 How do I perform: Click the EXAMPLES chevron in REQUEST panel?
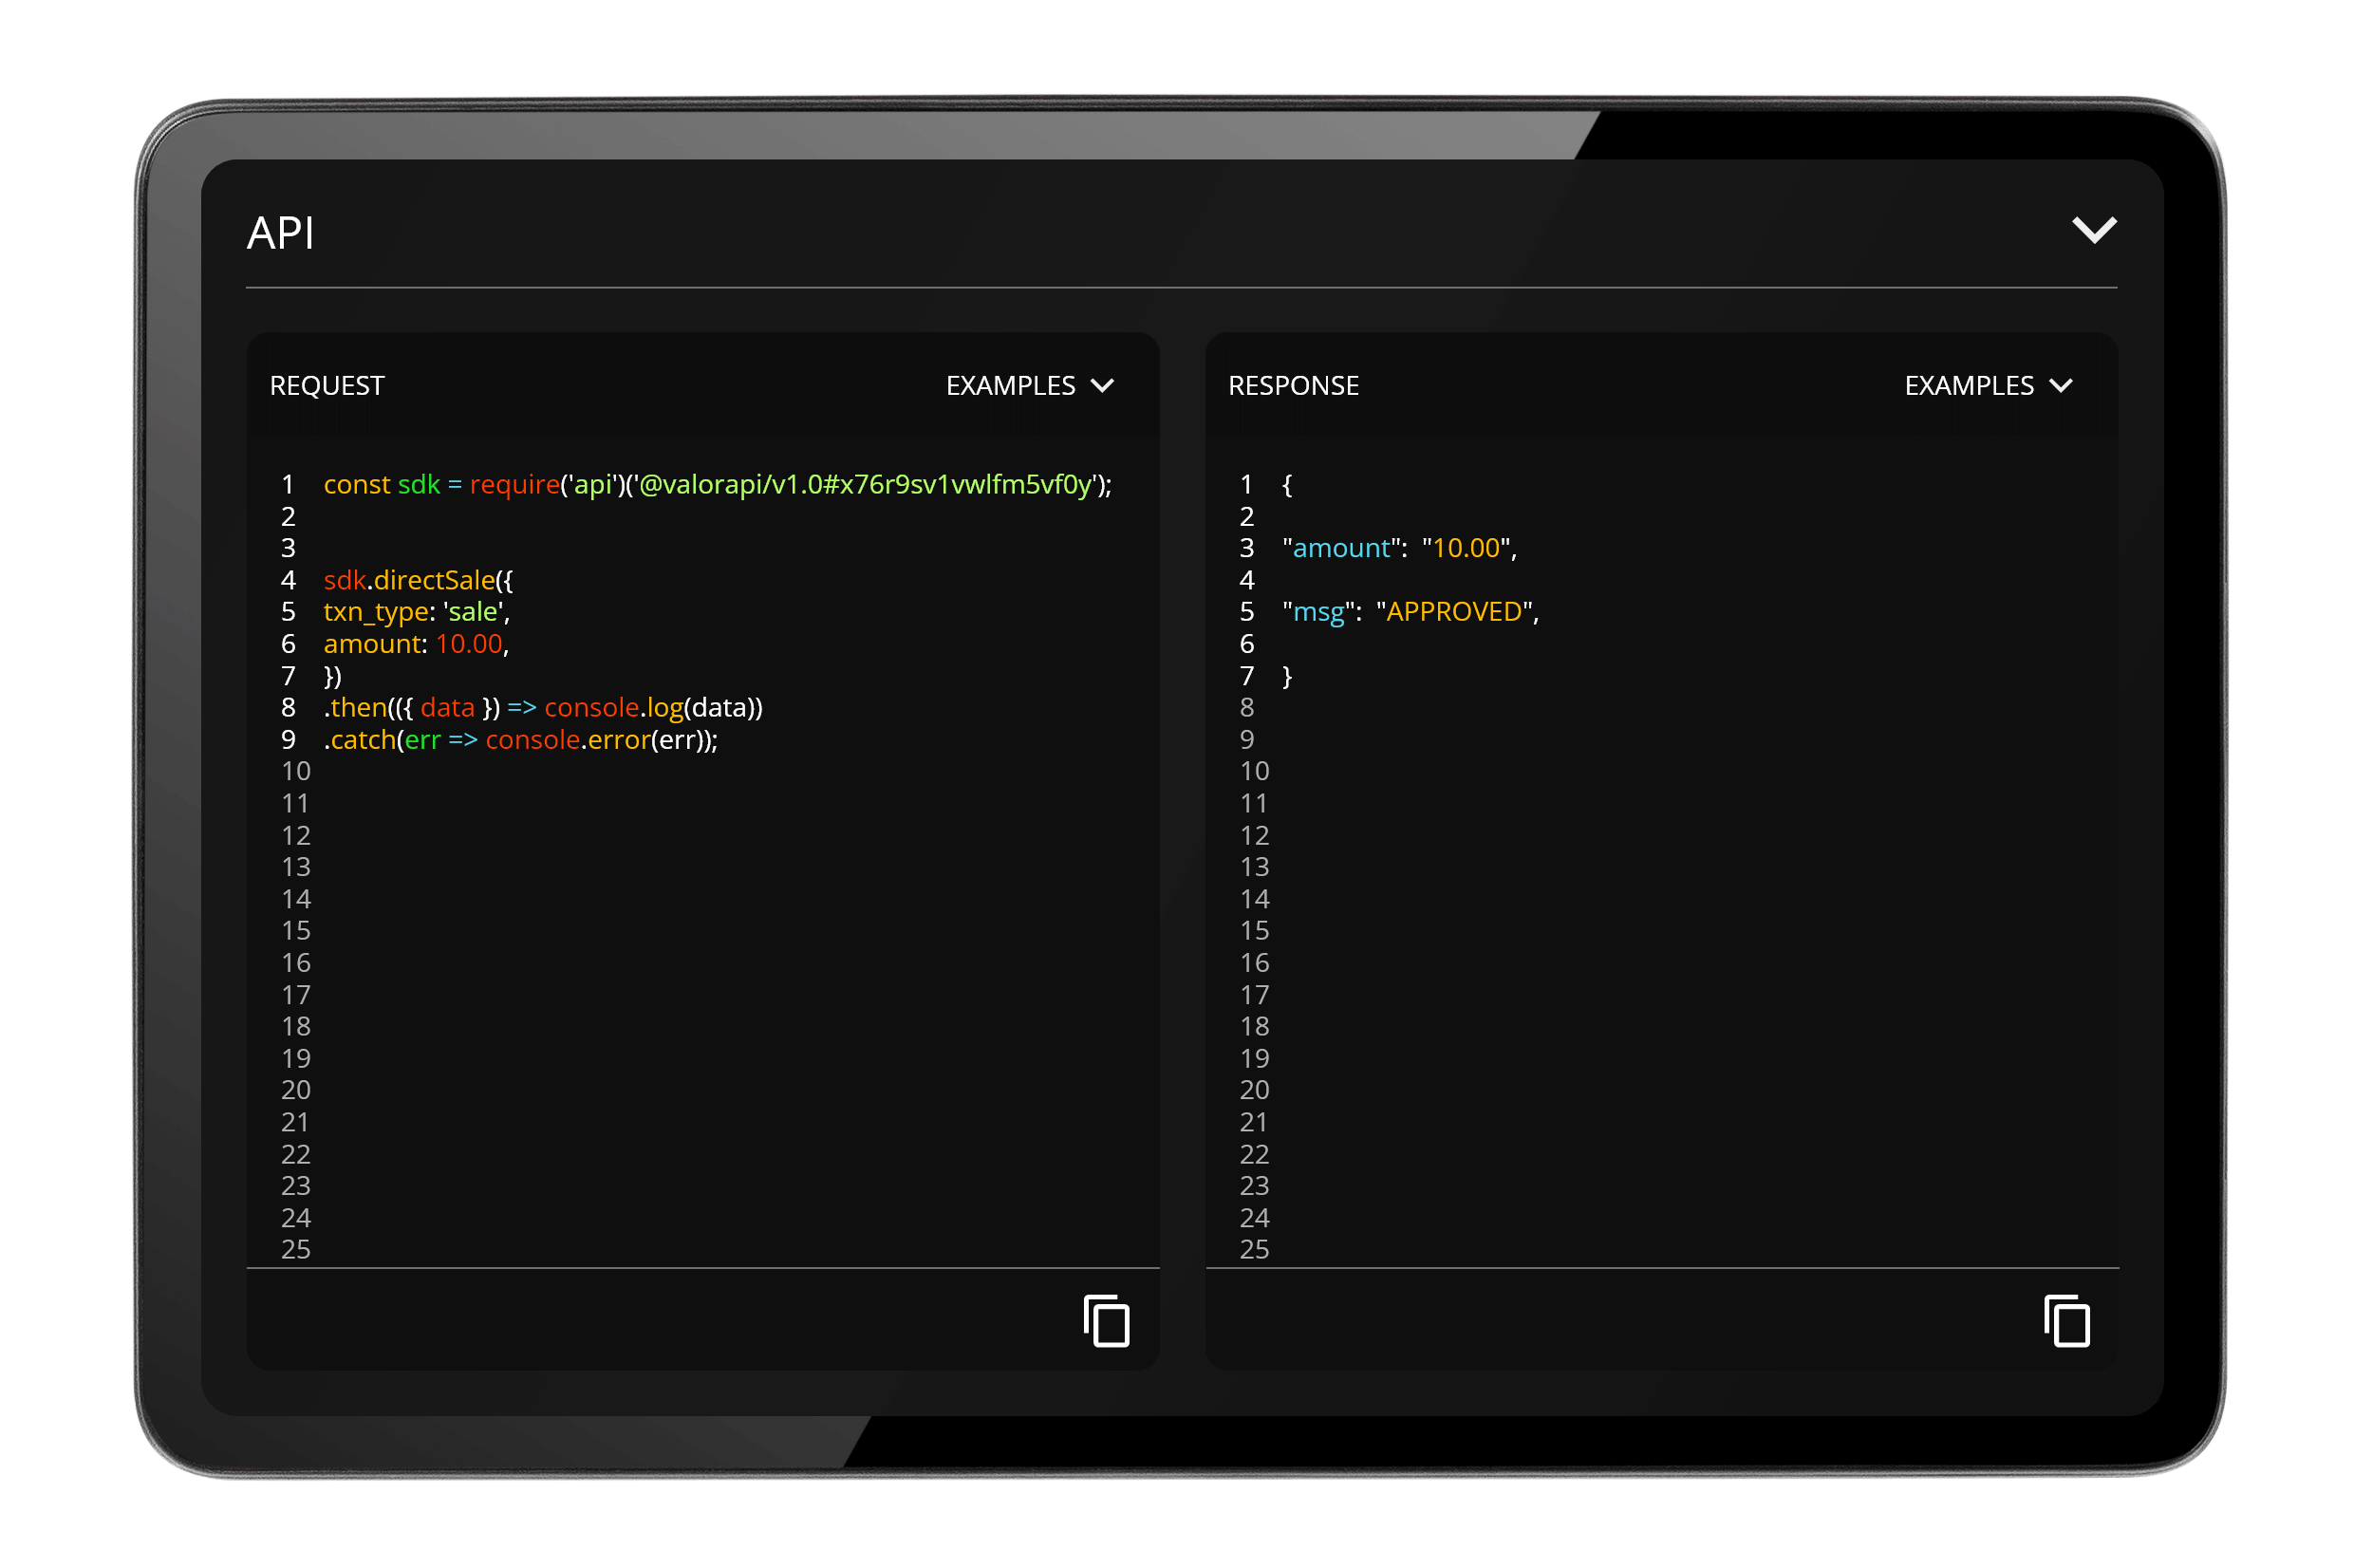pos(1104,385)
